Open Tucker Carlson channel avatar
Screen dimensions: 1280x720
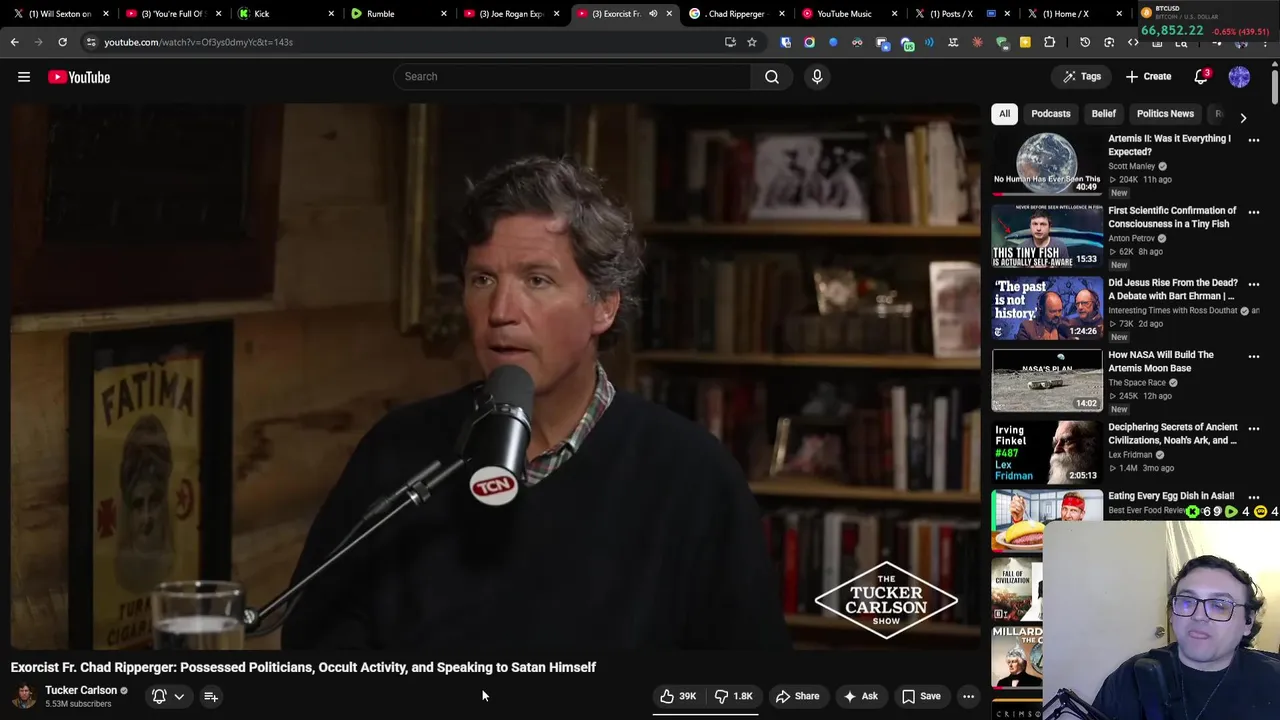click(24, 696)
